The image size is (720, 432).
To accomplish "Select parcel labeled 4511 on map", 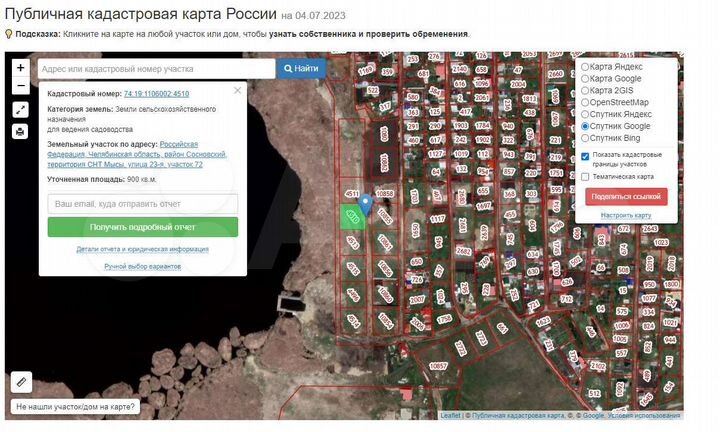I will pyautogui.click(x=352, y=194).
